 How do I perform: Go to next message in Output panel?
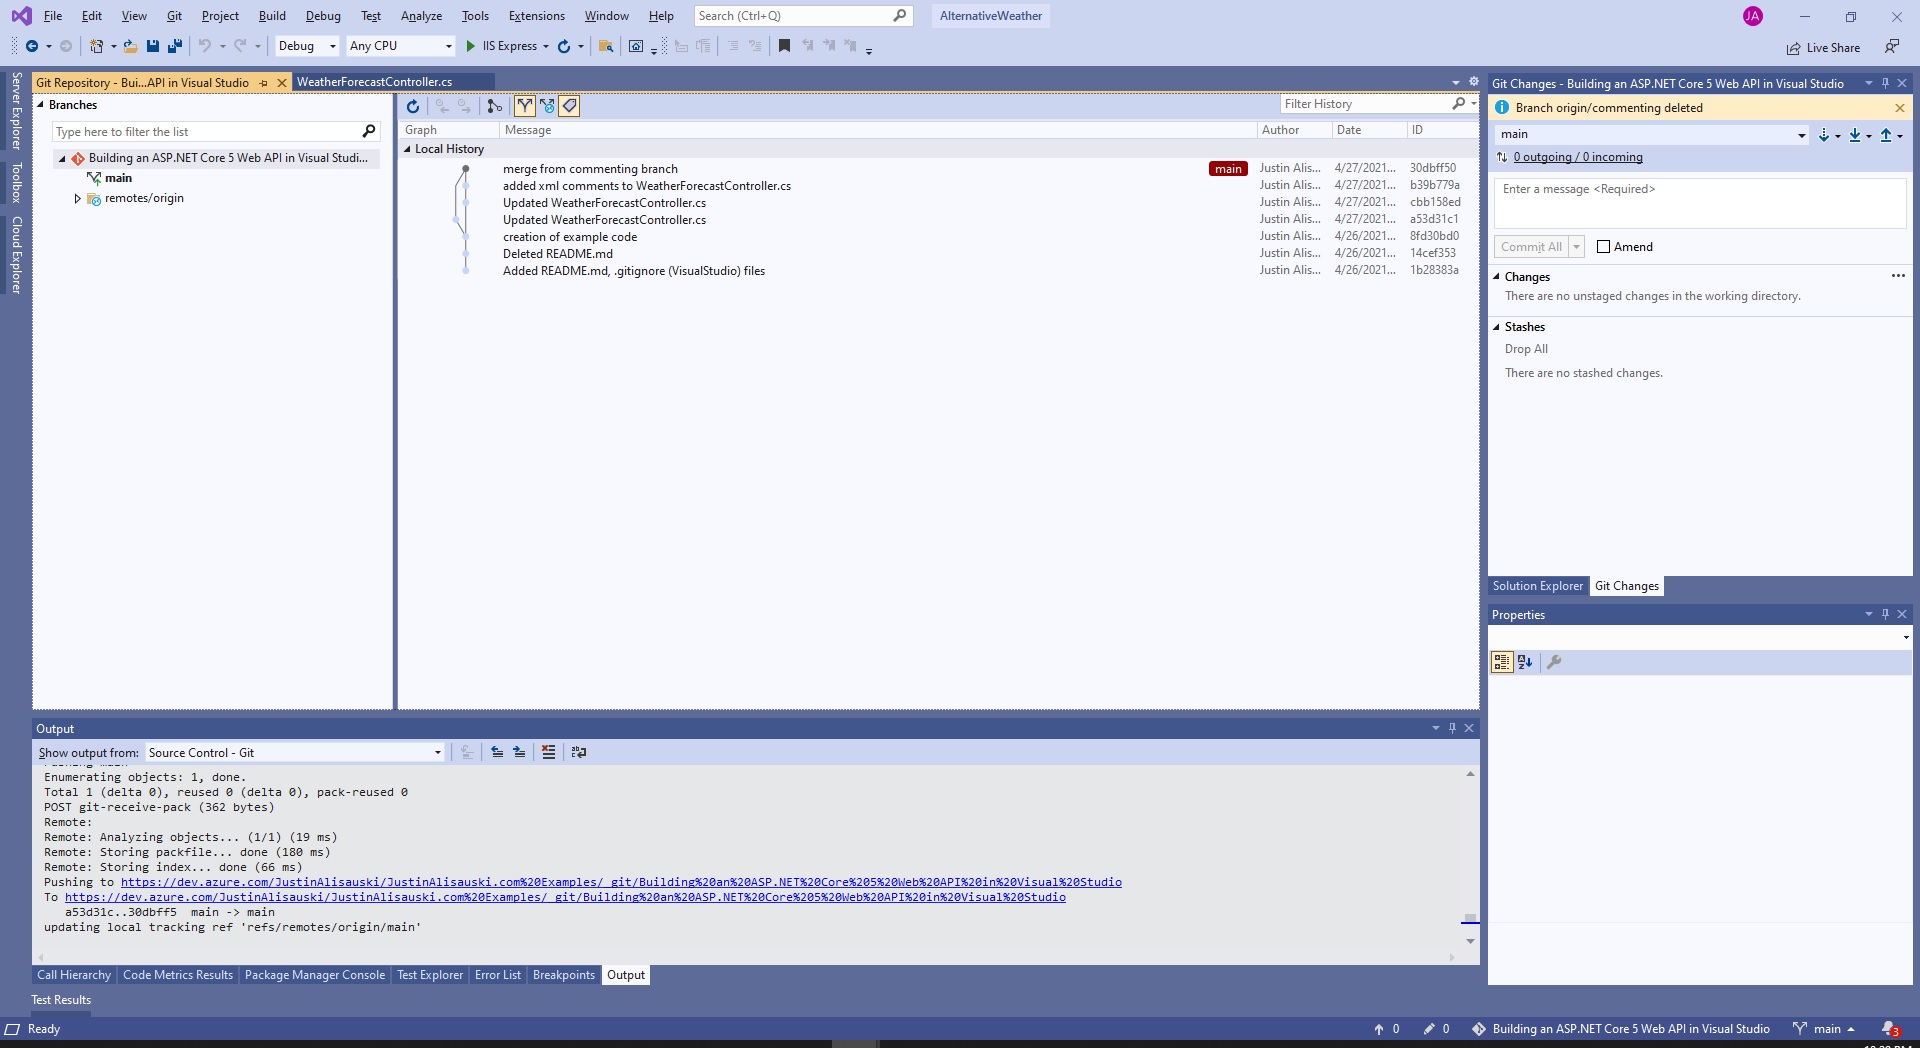click(x=519, y=752)
